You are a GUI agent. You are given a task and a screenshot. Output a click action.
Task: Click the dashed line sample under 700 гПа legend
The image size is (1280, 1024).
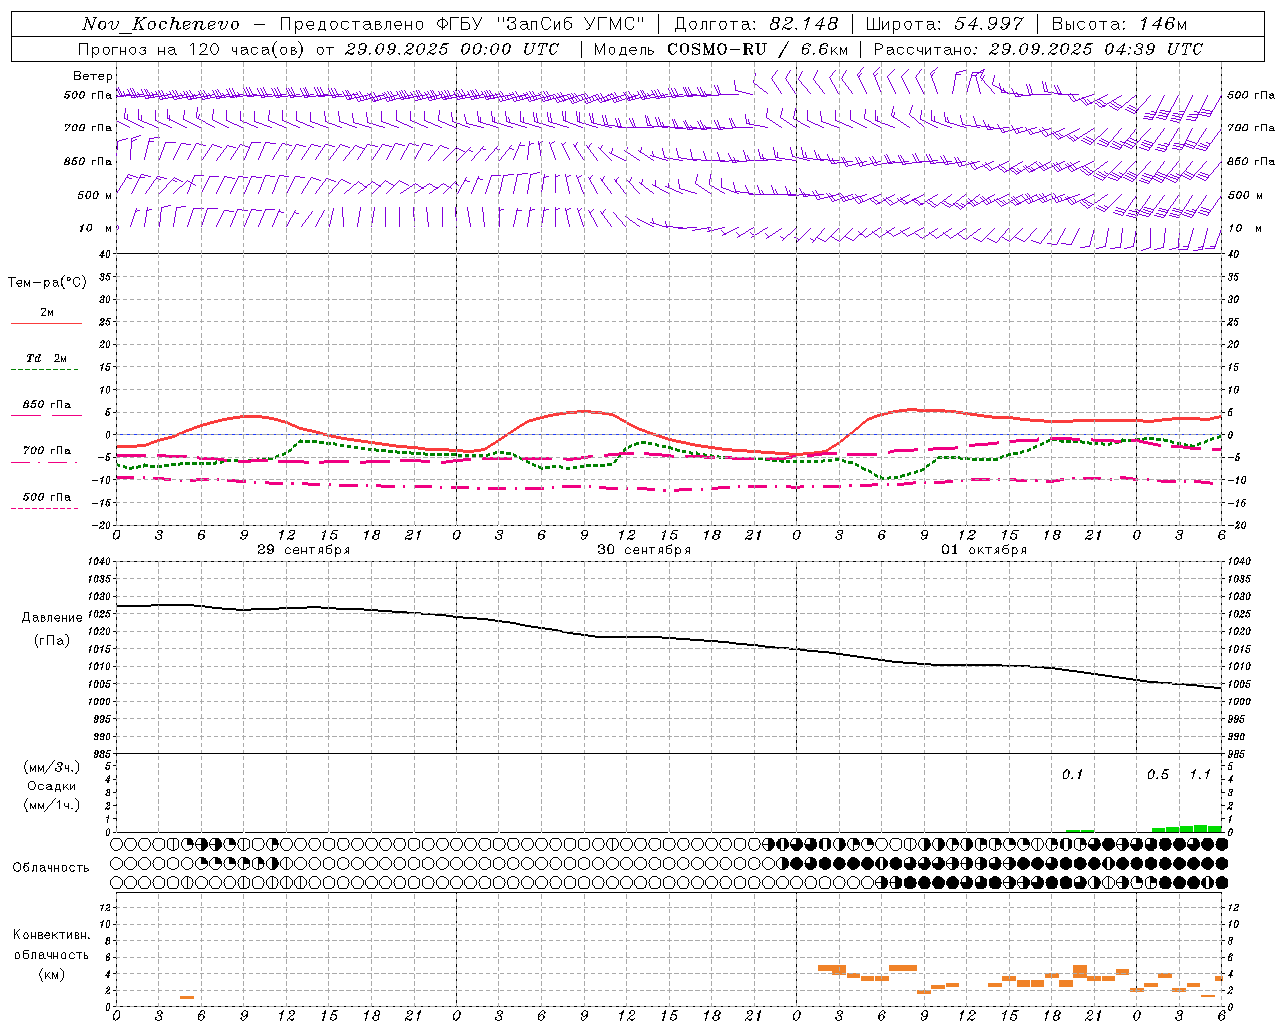pyautogui.click(x=46, y=463)
